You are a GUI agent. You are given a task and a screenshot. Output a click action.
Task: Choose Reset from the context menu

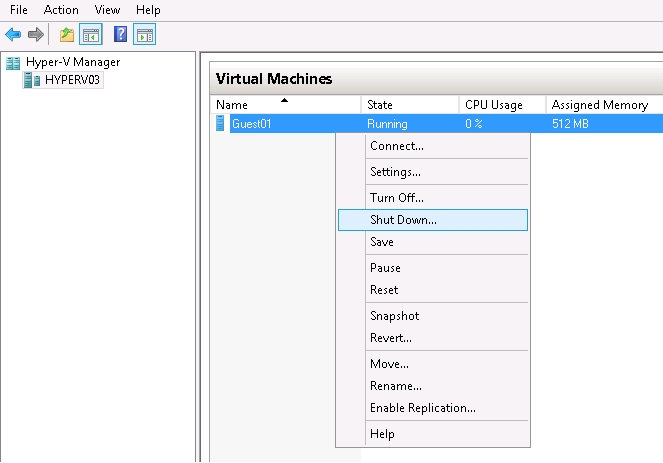coord(433,290)
